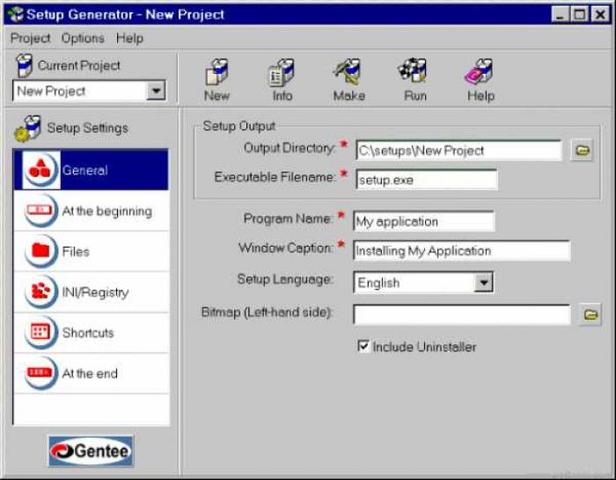Click 'New Project' in project combo box
Screen dimensions: 616x480
pos(51,91)
